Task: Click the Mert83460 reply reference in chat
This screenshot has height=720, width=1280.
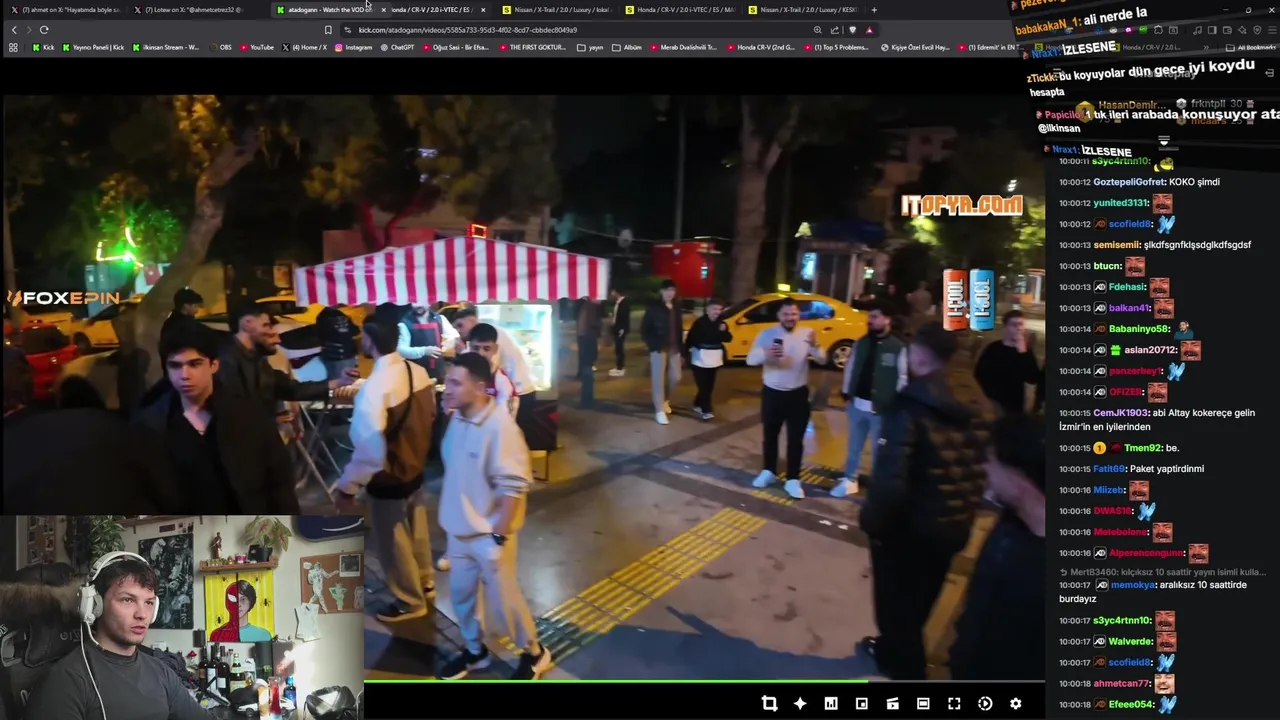Action: click(1163, 572)
